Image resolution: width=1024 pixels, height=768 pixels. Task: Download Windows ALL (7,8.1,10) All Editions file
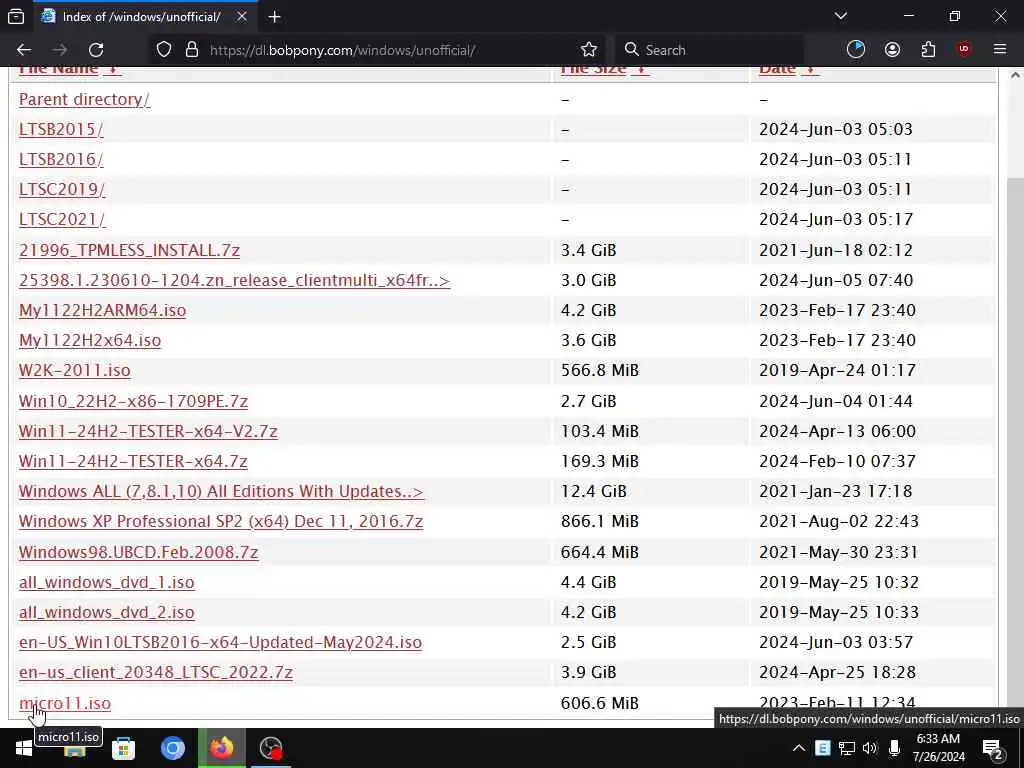pyautogui.click(x=221, y=491)
